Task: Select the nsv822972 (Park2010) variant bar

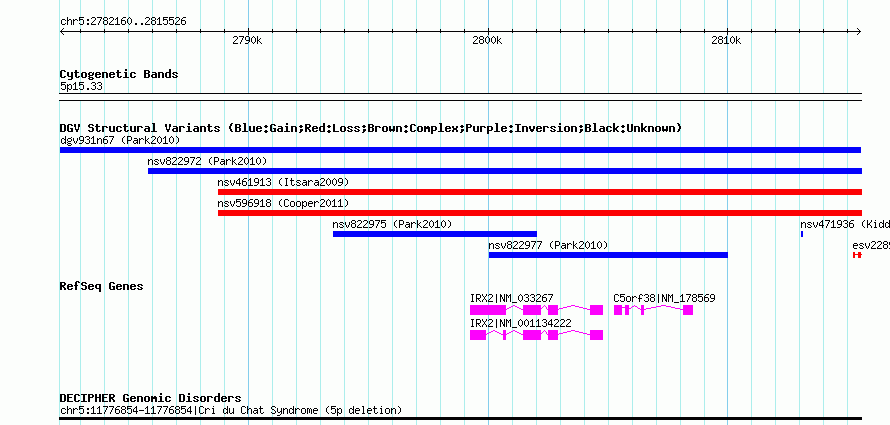Action: 505,171
